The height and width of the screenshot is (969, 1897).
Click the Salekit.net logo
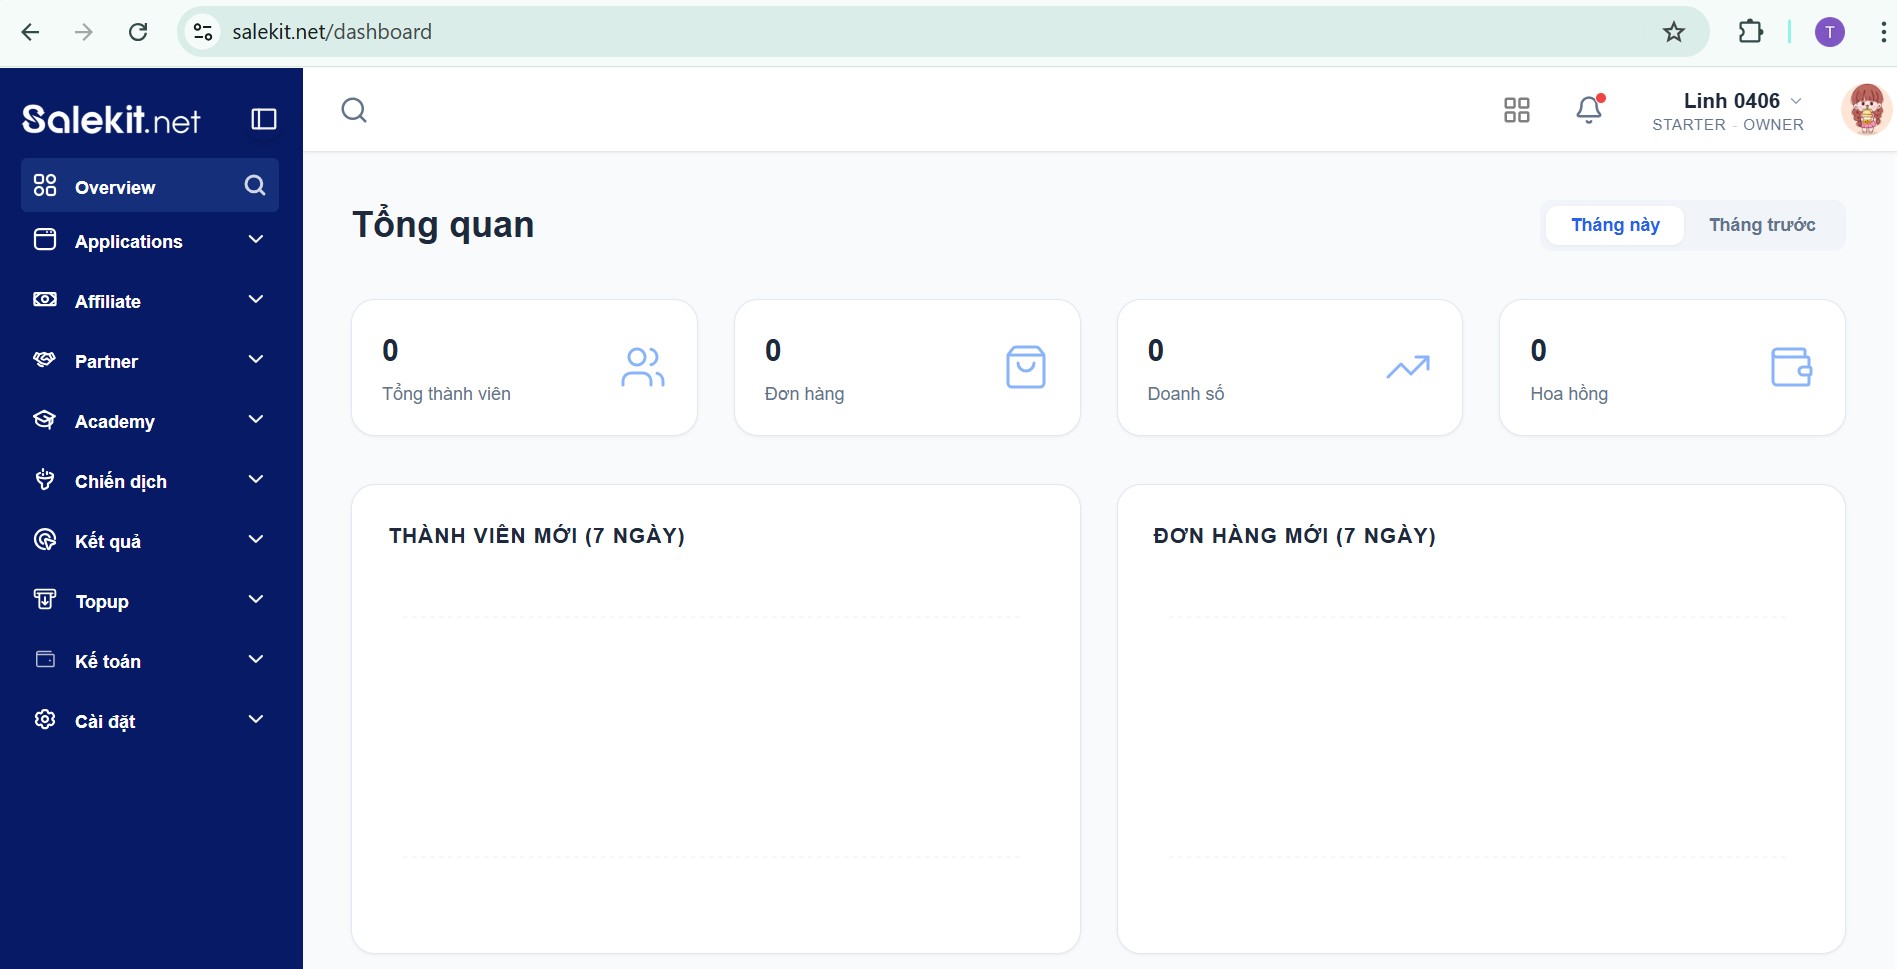click(111, 120)
